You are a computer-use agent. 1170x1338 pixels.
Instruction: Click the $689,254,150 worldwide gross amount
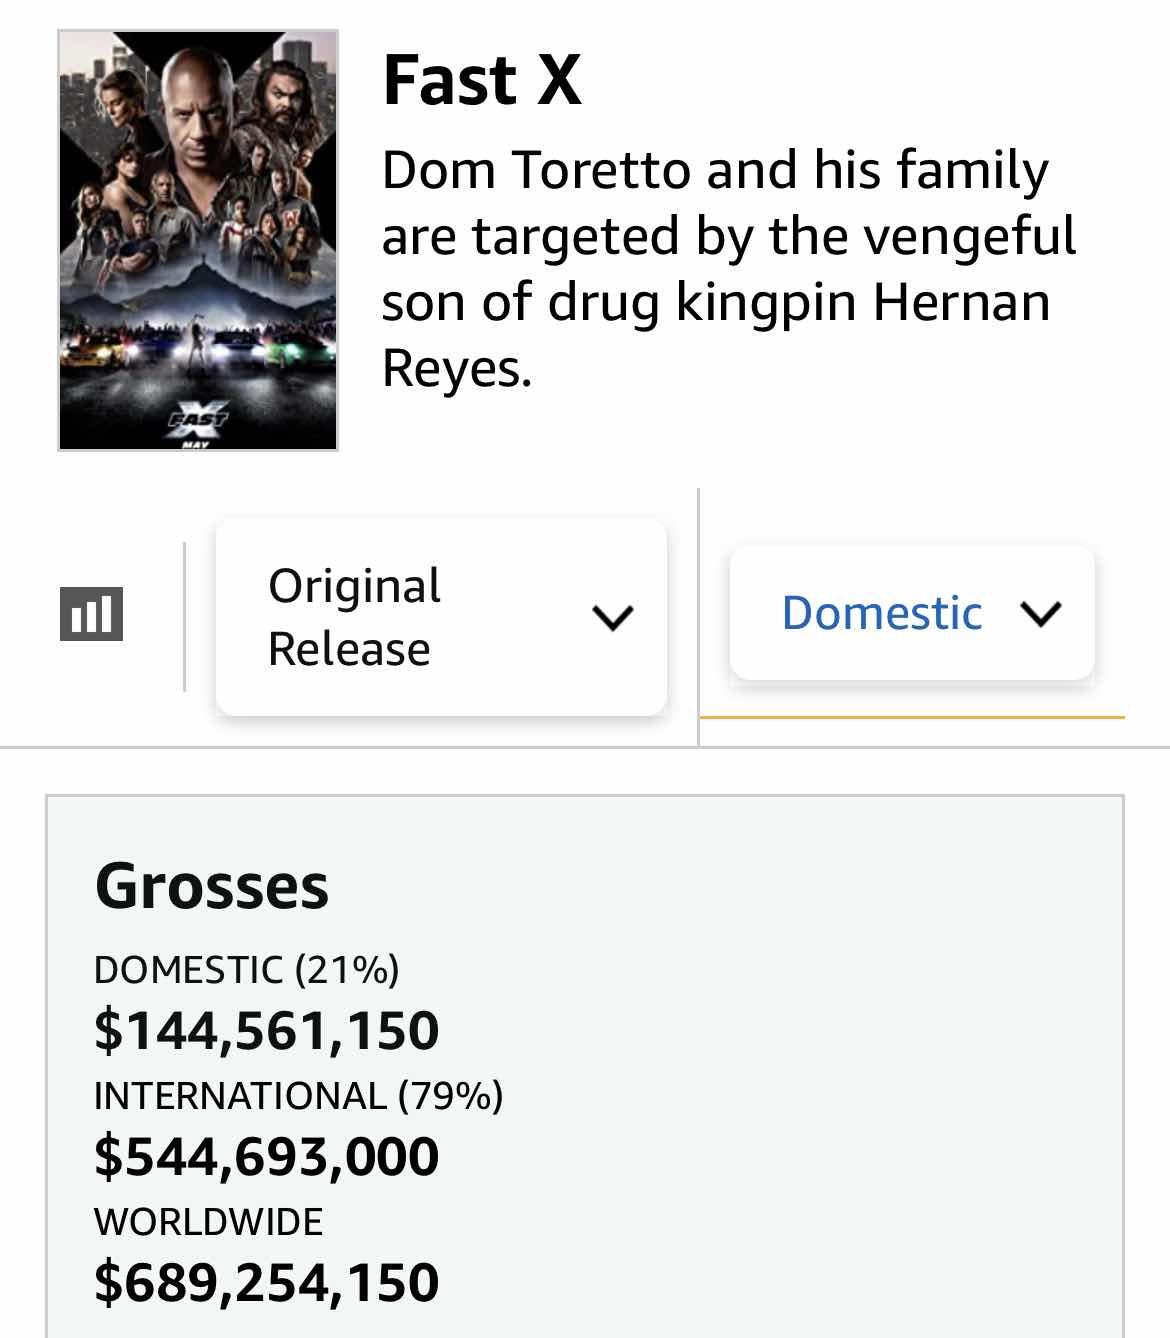coord(266,1282)
